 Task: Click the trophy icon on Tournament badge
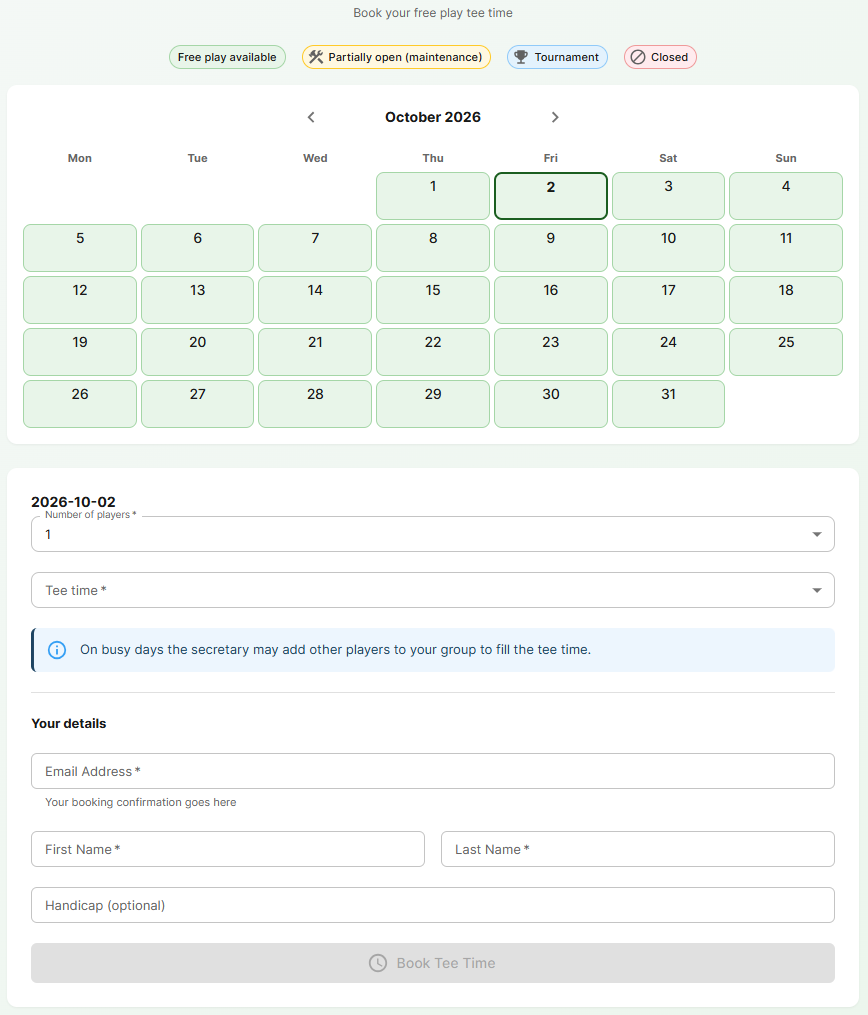pyautogui.click(x=521, y=57)
